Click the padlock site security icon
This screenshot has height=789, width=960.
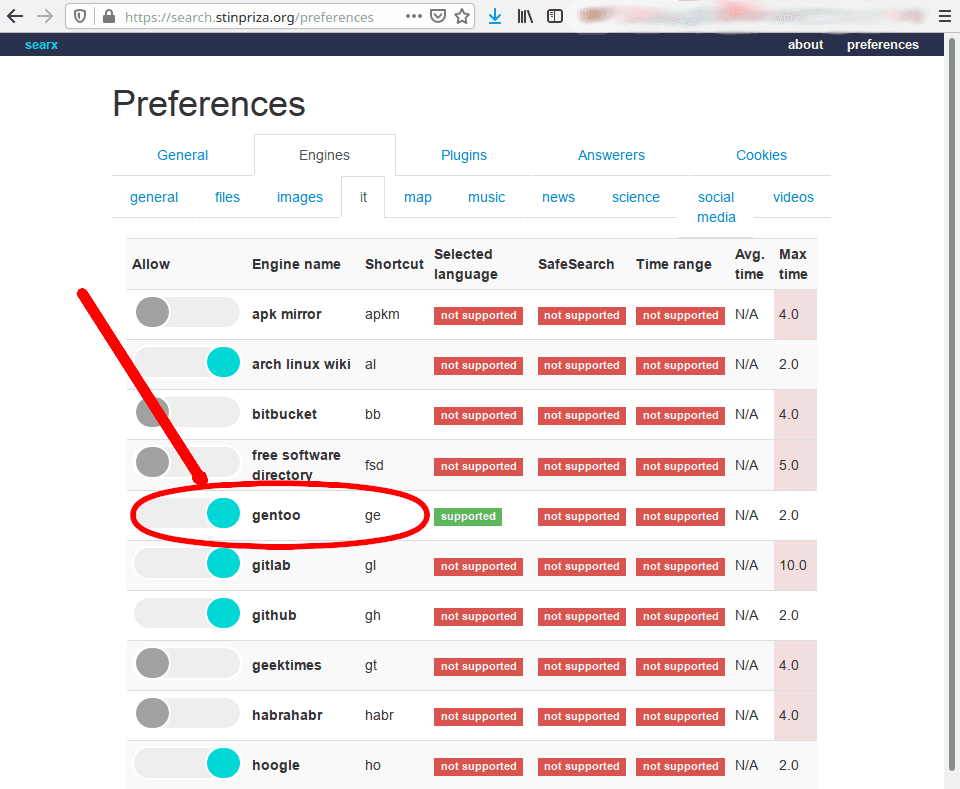pyautogui.click(x=108, y=17)
